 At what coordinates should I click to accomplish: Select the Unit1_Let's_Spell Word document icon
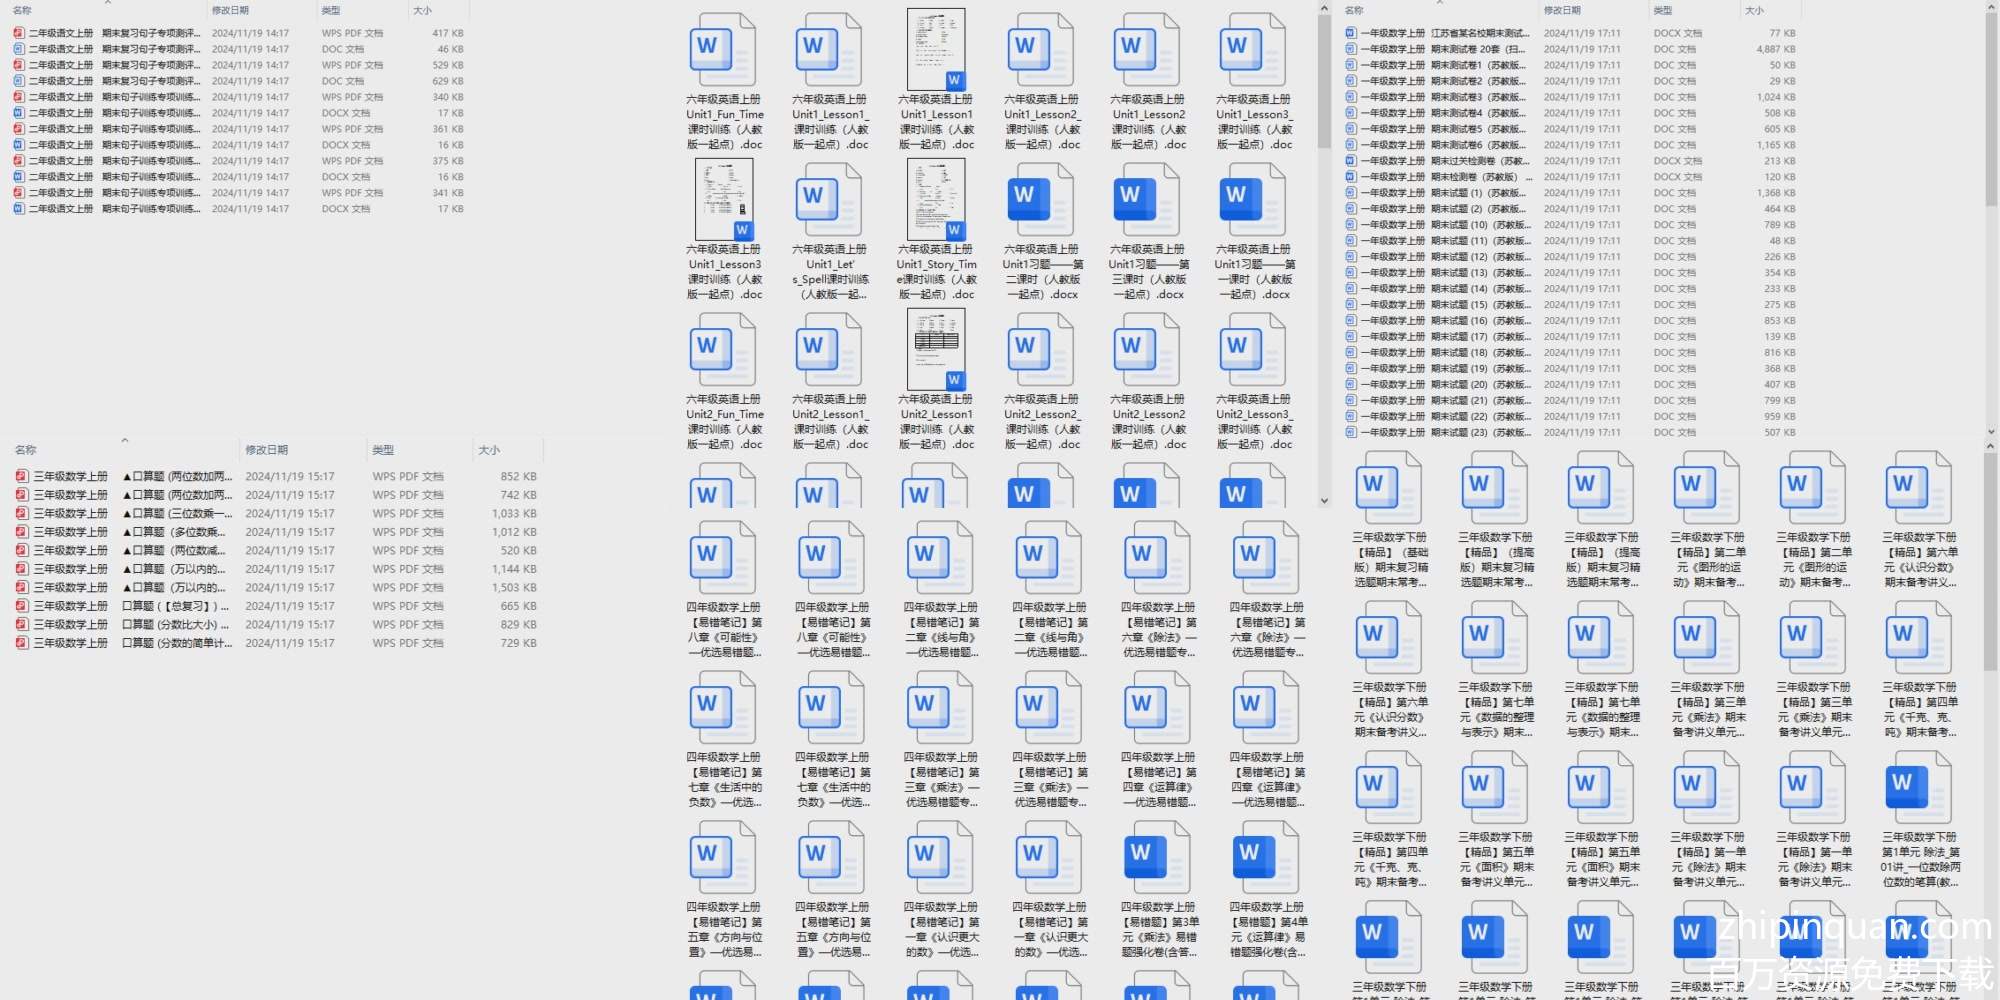[x=828, y=199]
